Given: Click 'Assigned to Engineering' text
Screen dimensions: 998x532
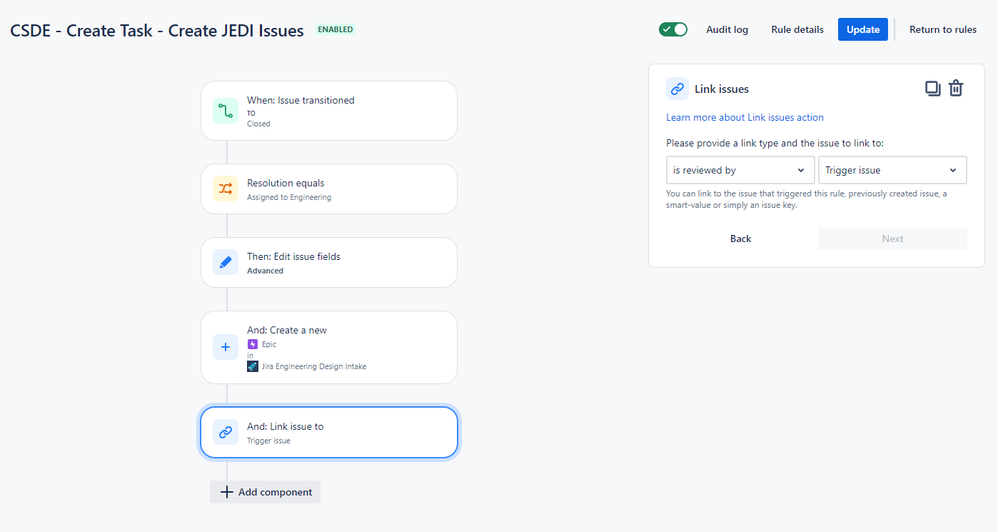Looking at the screenshot, I should click(289, 197).
